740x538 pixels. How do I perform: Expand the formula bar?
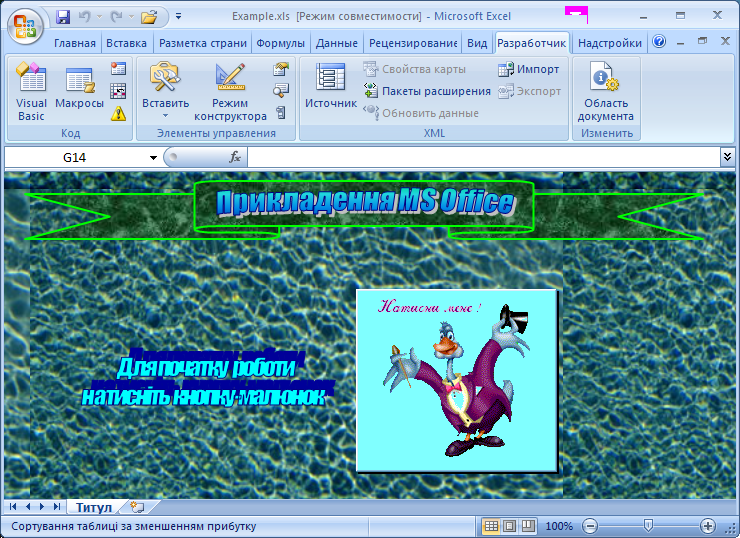[727, 157]
